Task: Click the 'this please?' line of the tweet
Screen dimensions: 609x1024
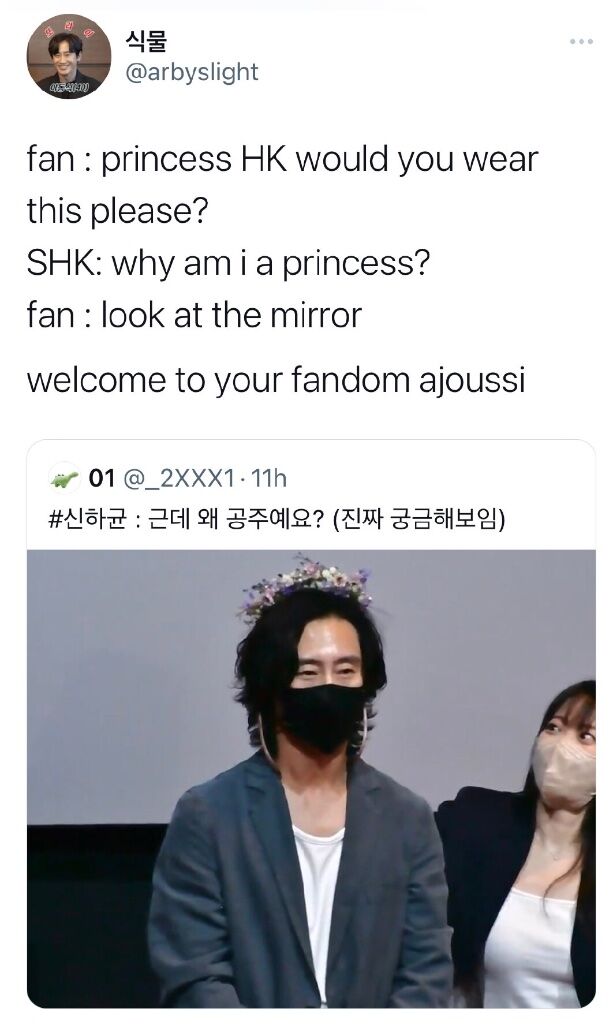Action: [x=117, y=212]
